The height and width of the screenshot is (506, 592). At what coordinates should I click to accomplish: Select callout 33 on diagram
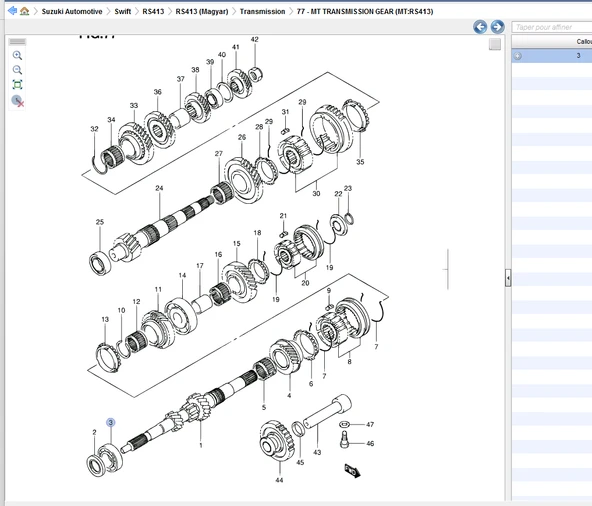[x=134, y=105]
